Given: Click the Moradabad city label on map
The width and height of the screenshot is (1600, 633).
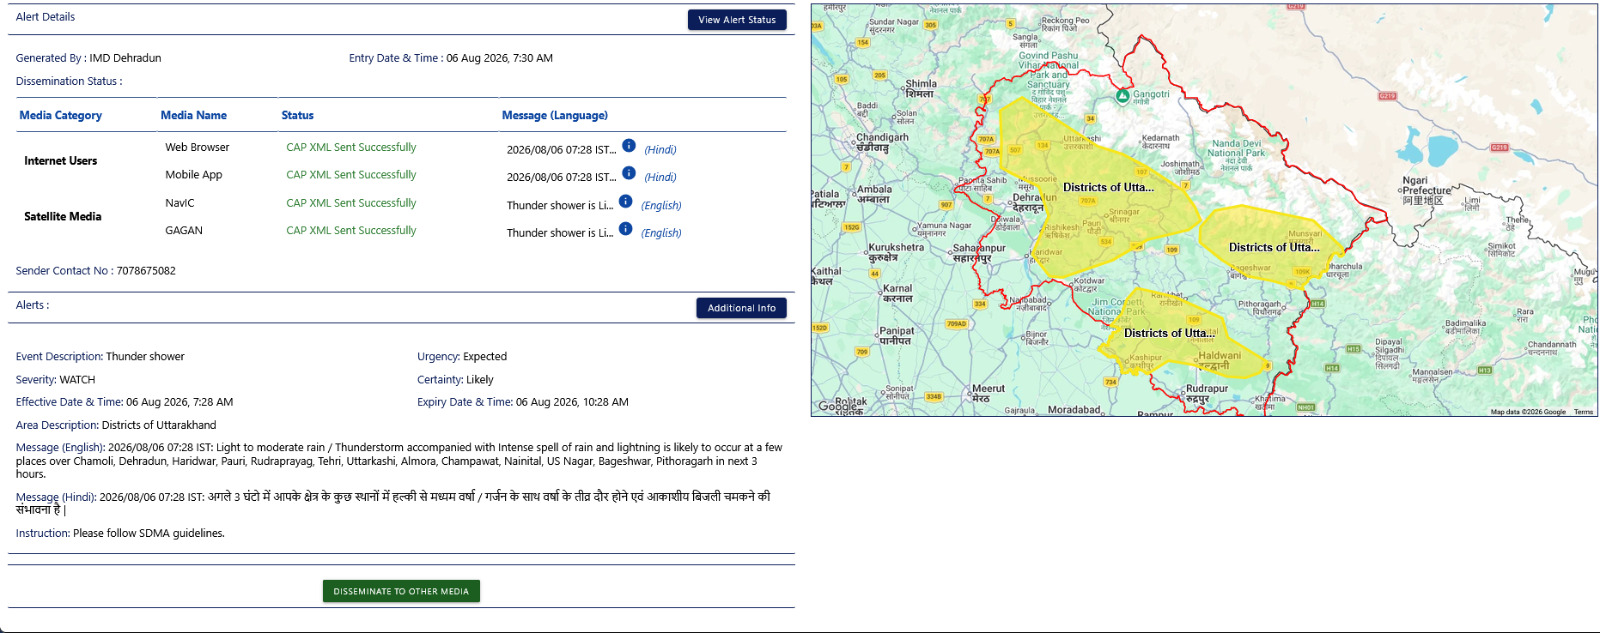Looking at the screenshot, I should pyautogui.click(x=1074, y=410).
